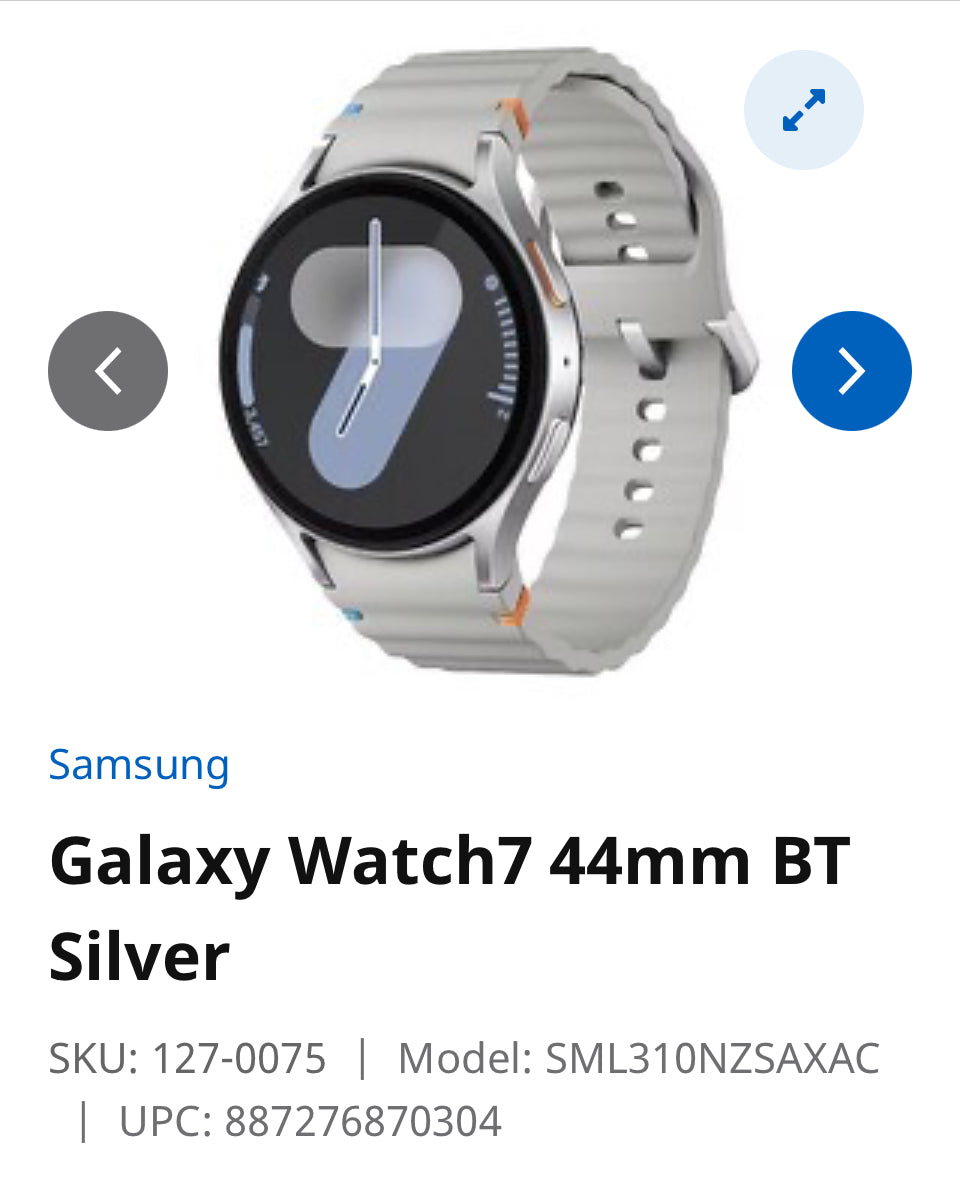Click the "SKU:" label
This screenshot has height=1194, width=960.
pyautogui.click(x=94, y=1058)
